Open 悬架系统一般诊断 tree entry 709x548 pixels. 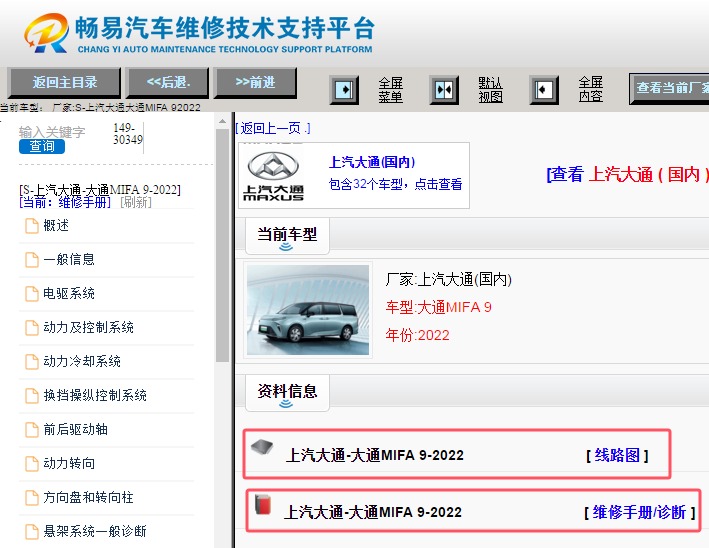(x=95, y=531)
